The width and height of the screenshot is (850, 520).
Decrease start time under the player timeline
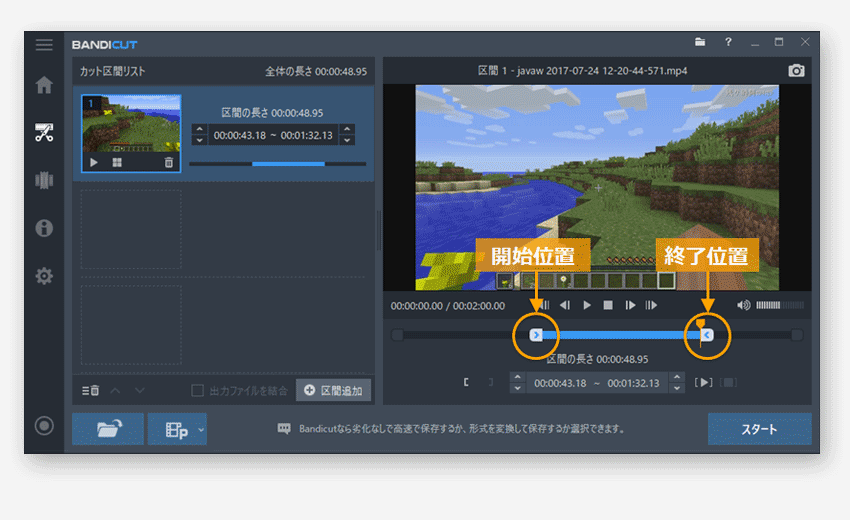(x=518, y=388)
